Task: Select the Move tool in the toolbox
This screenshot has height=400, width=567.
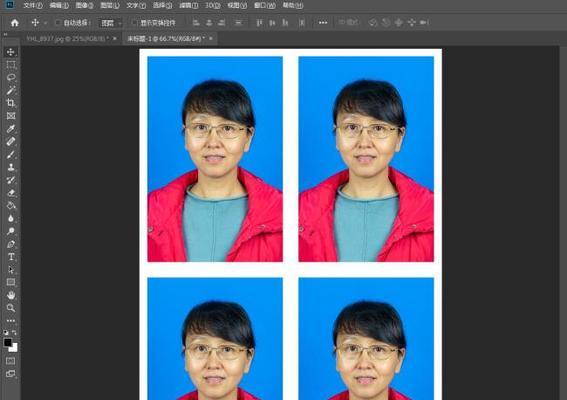Action: pyautogui.click(x=11, y=52)
